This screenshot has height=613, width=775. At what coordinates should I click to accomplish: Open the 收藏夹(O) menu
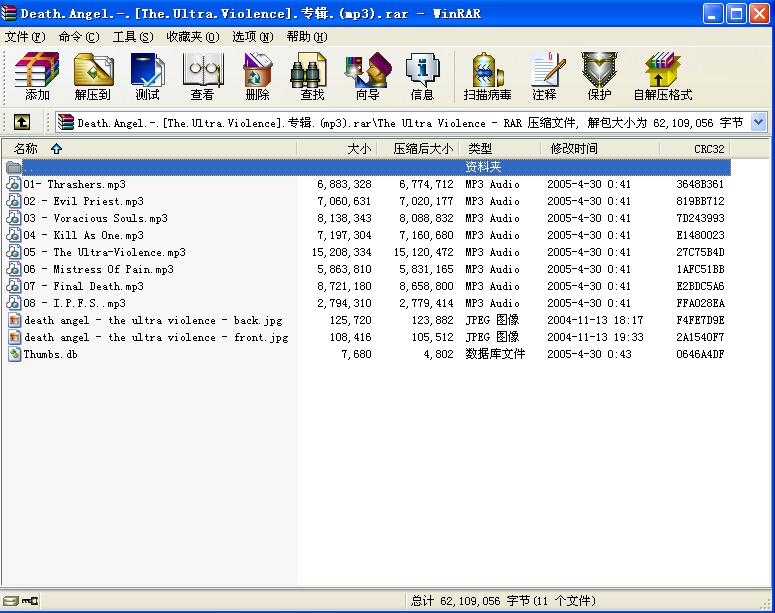pyautogui.click(x=192, y=37)
